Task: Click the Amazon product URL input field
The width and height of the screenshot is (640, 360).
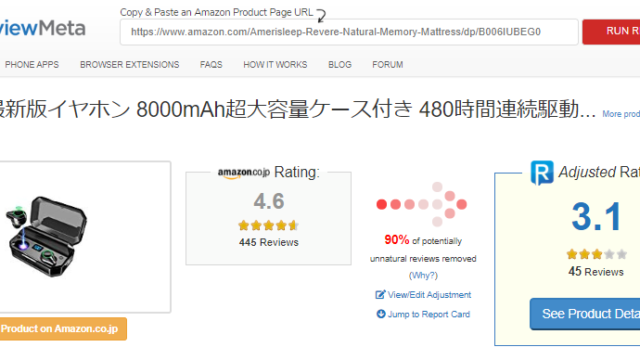Action: coord(349,32)
